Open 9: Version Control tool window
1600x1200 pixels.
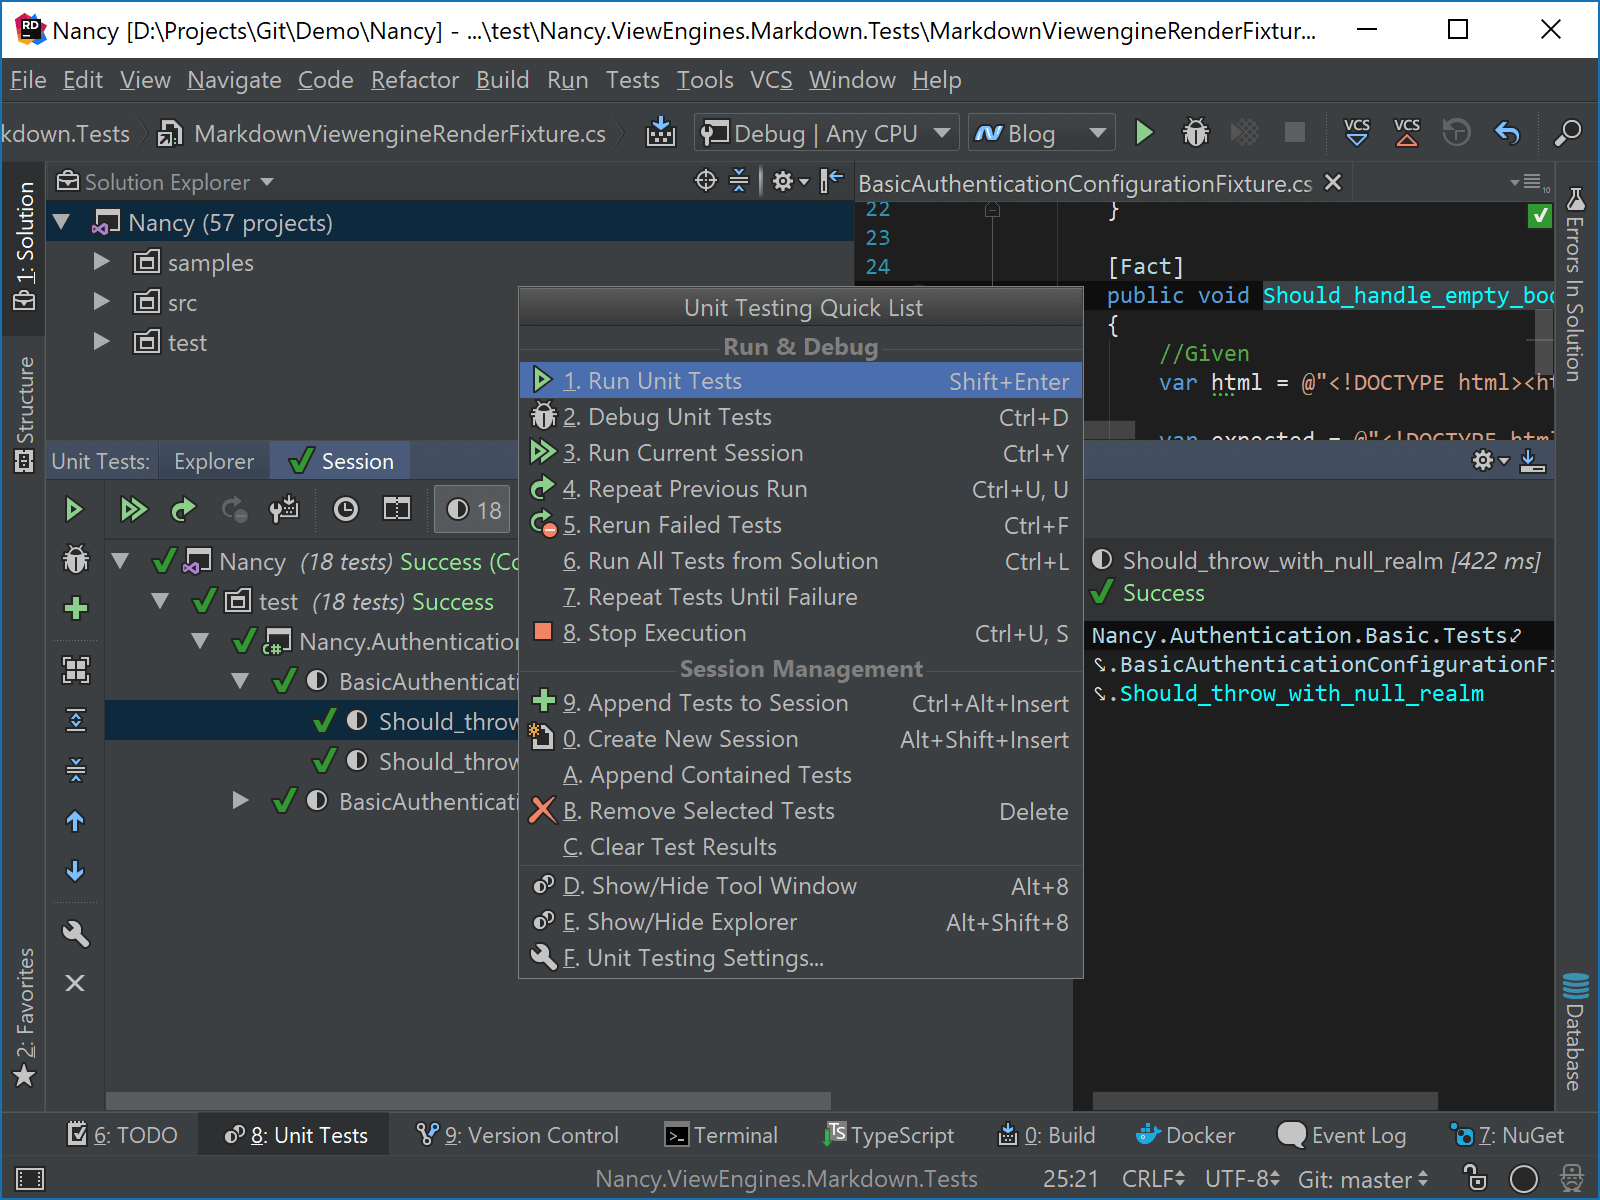click(518, 1135)
